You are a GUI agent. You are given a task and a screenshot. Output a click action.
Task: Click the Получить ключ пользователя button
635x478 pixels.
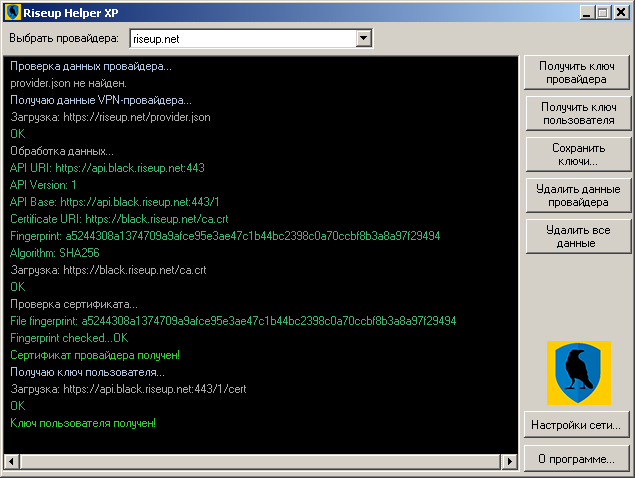[x=578, y=113]
